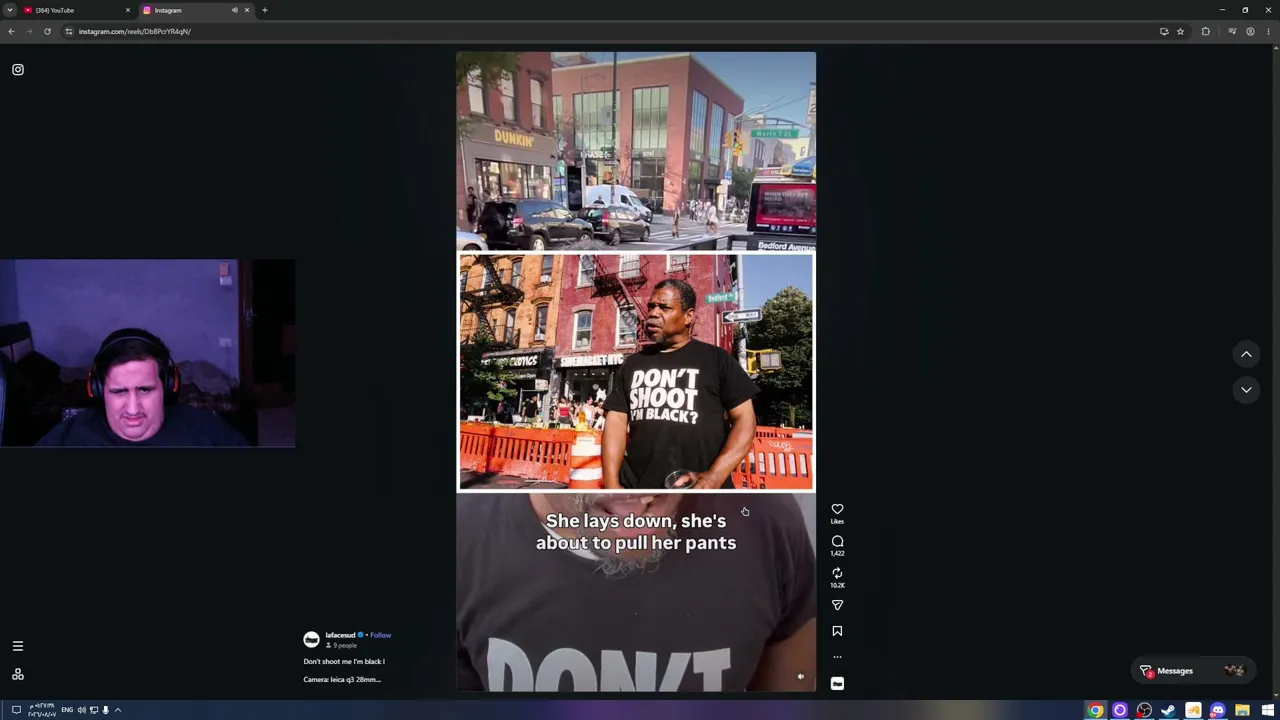Open the notification center icon in the taskbar

tap(16, 710)
